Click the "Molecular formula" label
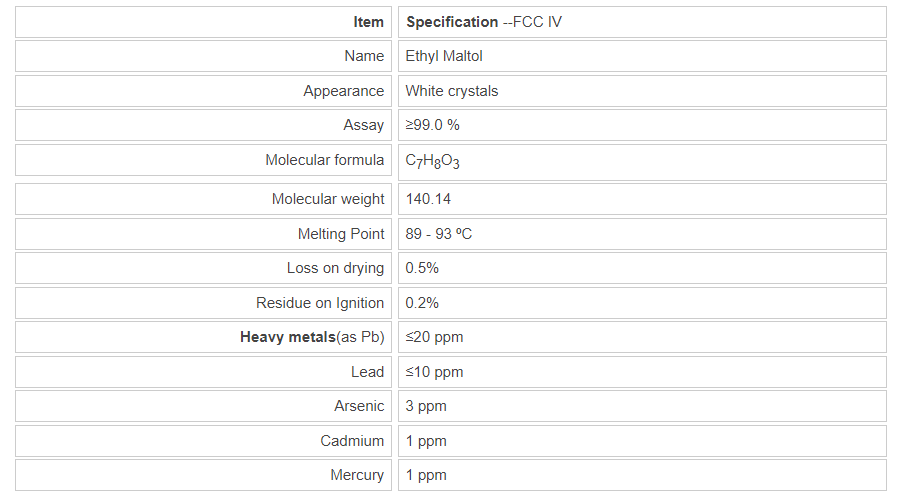 click(x=324, y=160)
